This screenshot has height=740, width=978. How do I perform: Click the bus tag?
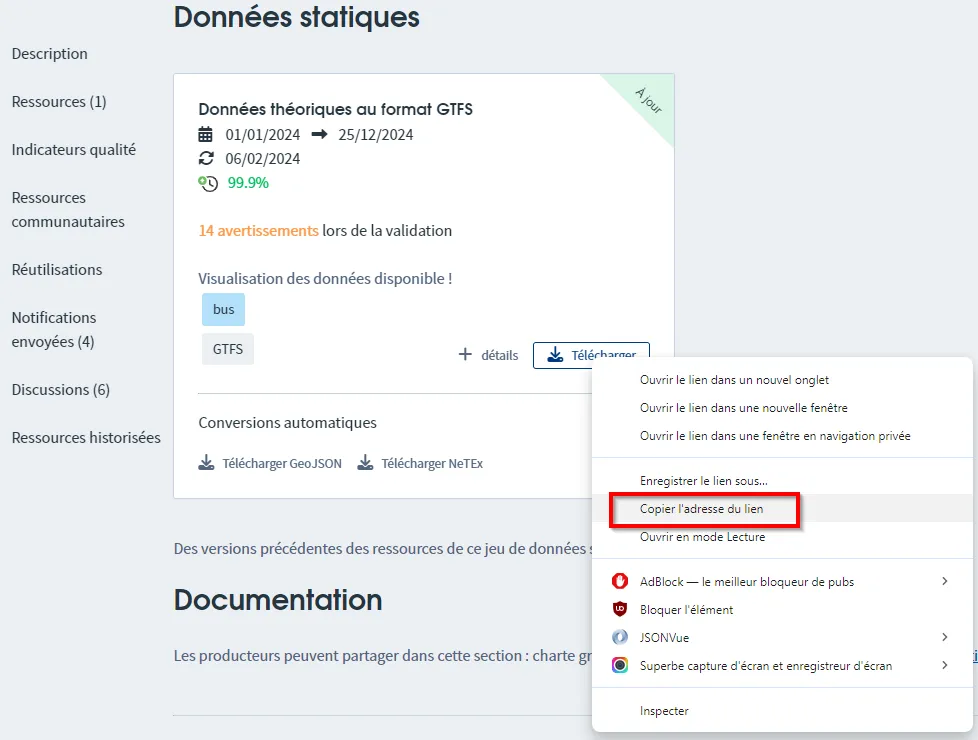[223, 309]
